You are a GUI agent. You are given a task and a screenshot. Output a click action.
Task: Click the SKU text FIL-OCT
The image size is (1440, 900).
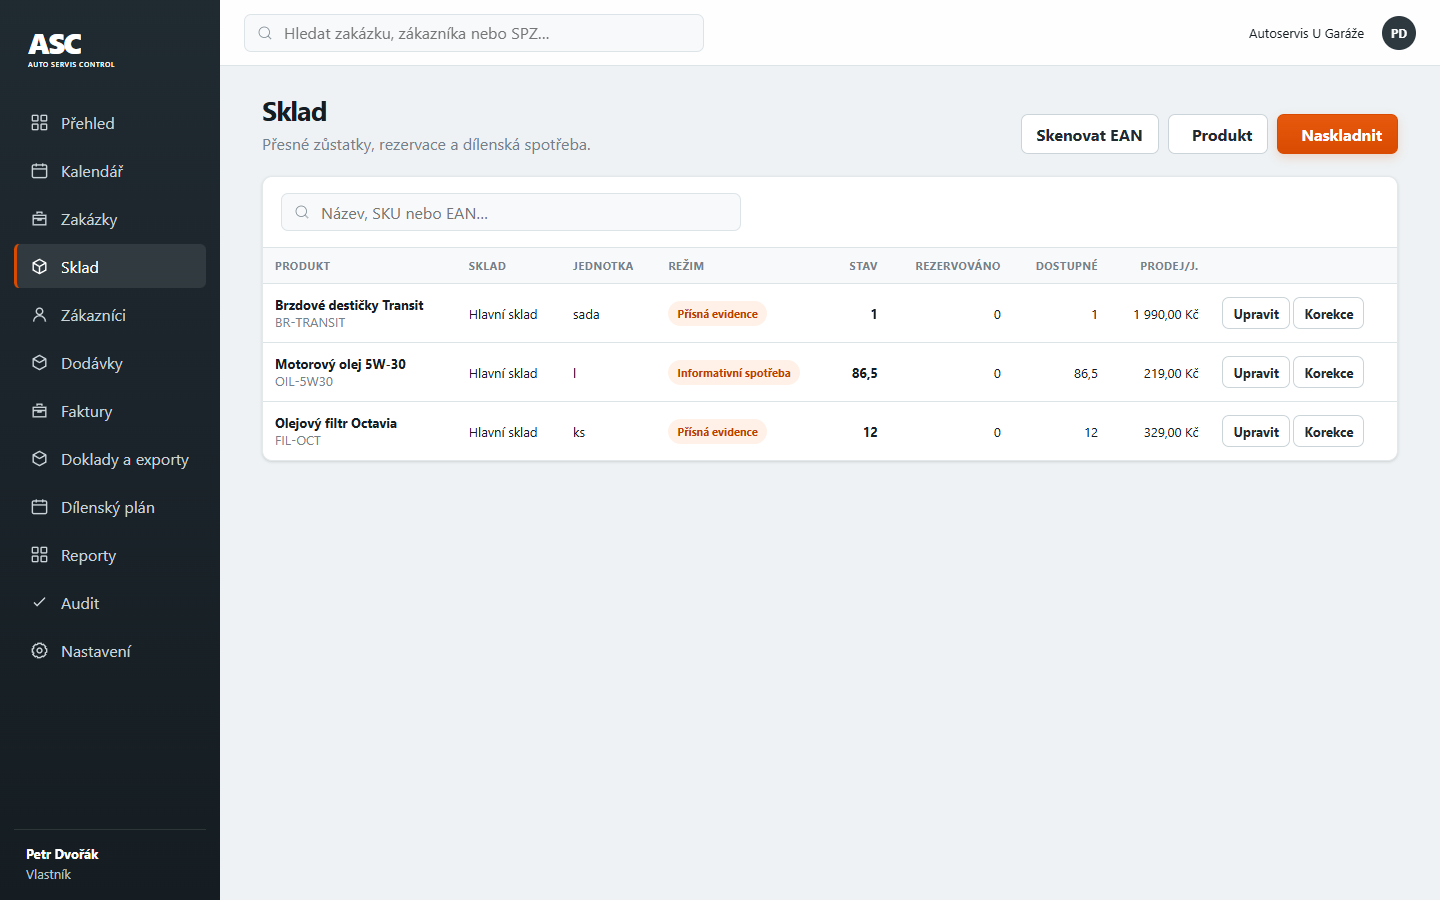pyautogui.click(x=298, y=441)
